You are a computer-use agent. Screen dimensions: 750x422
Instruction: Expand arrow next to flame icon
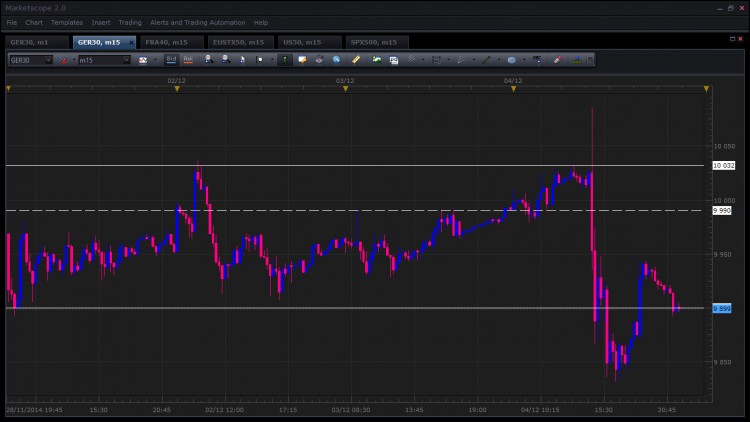coord(74,60)
